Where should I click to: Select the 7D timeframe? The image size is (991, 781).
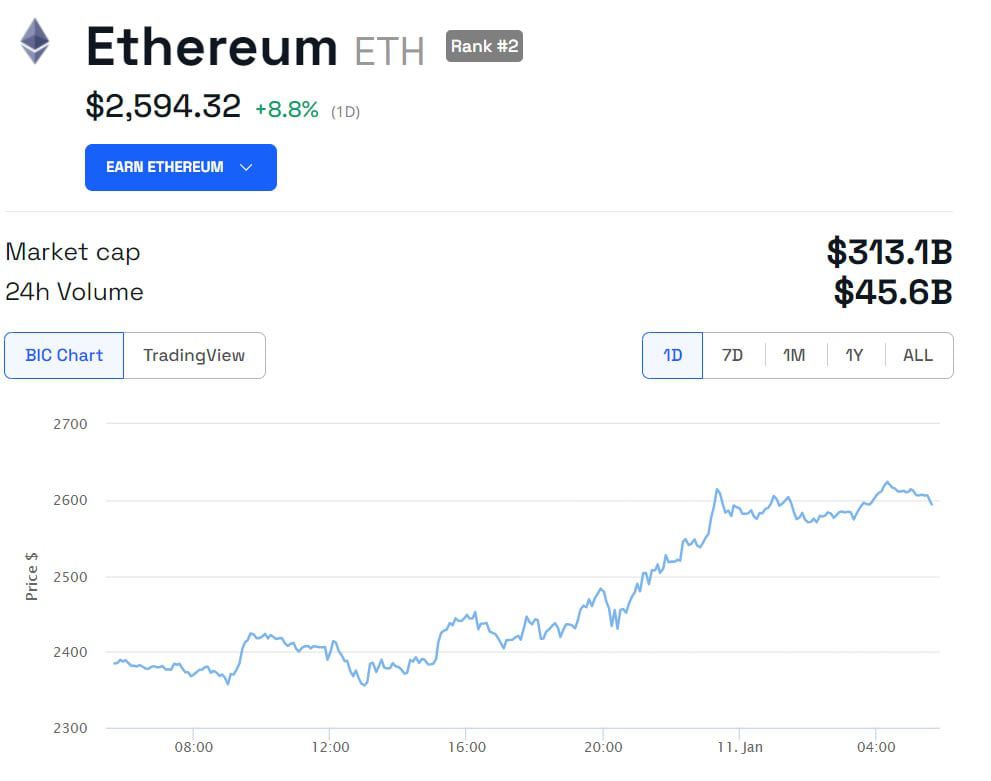tap(733, 355)
